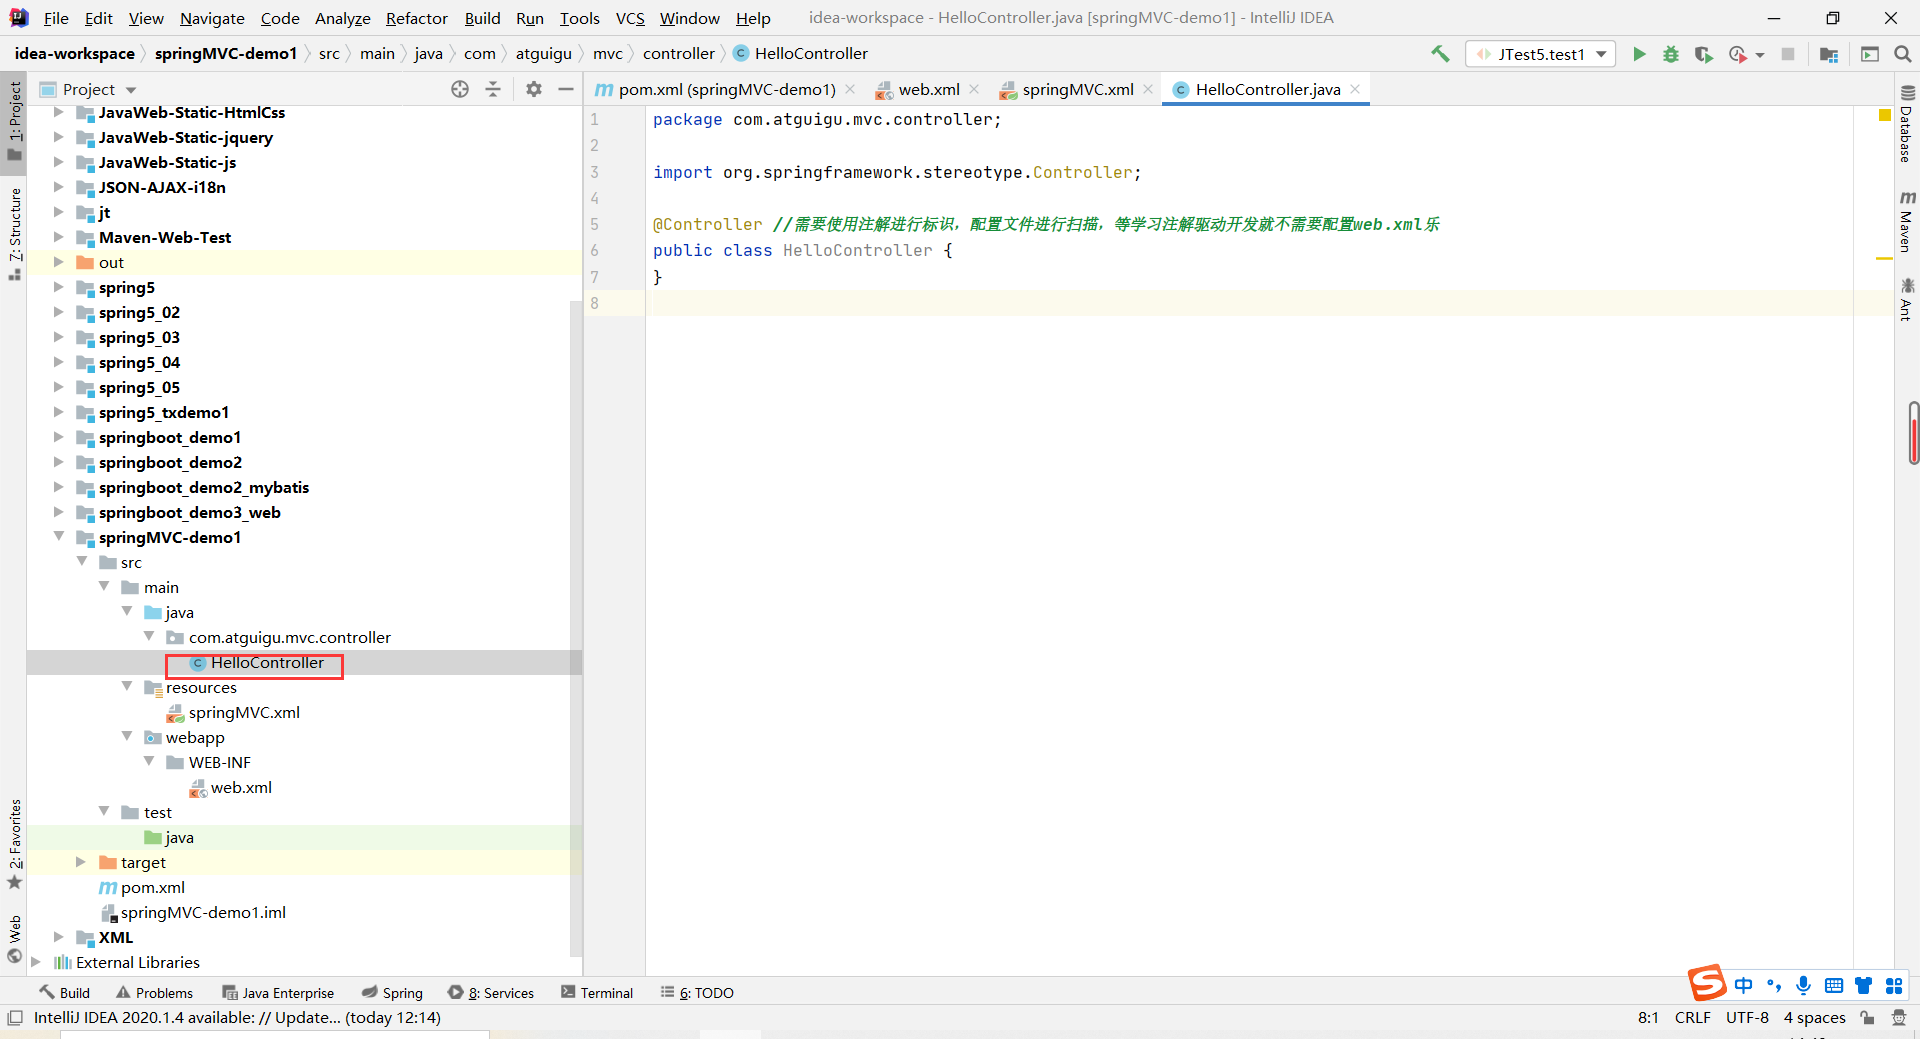Click the locate-file crosshair icon in Project panel
Screen dimensions: 1920x1039
[460, 89]
